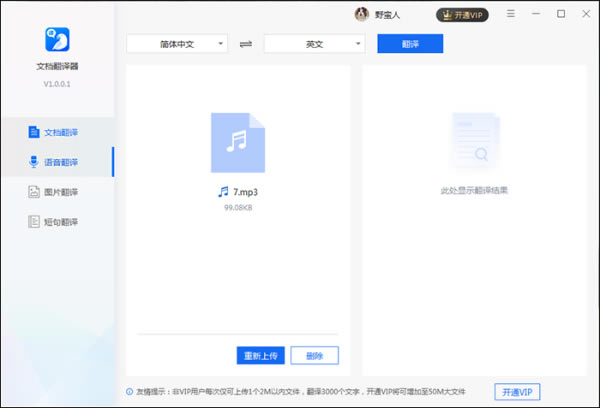Open the 英文 target language dropdown
This screenshot has height=408, width=600.
tap(314, 44)
